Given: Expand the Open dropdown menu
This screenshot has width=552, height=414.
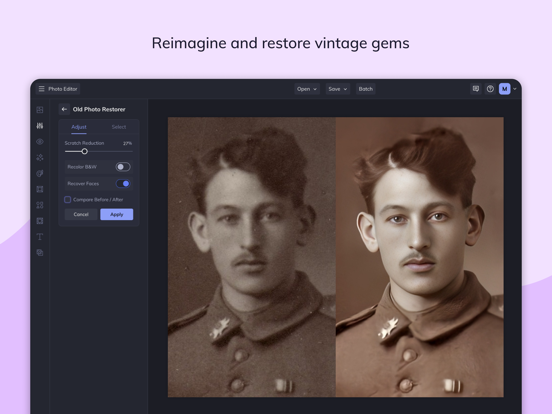Looking at the screenshot, I should tap(307, 89).
